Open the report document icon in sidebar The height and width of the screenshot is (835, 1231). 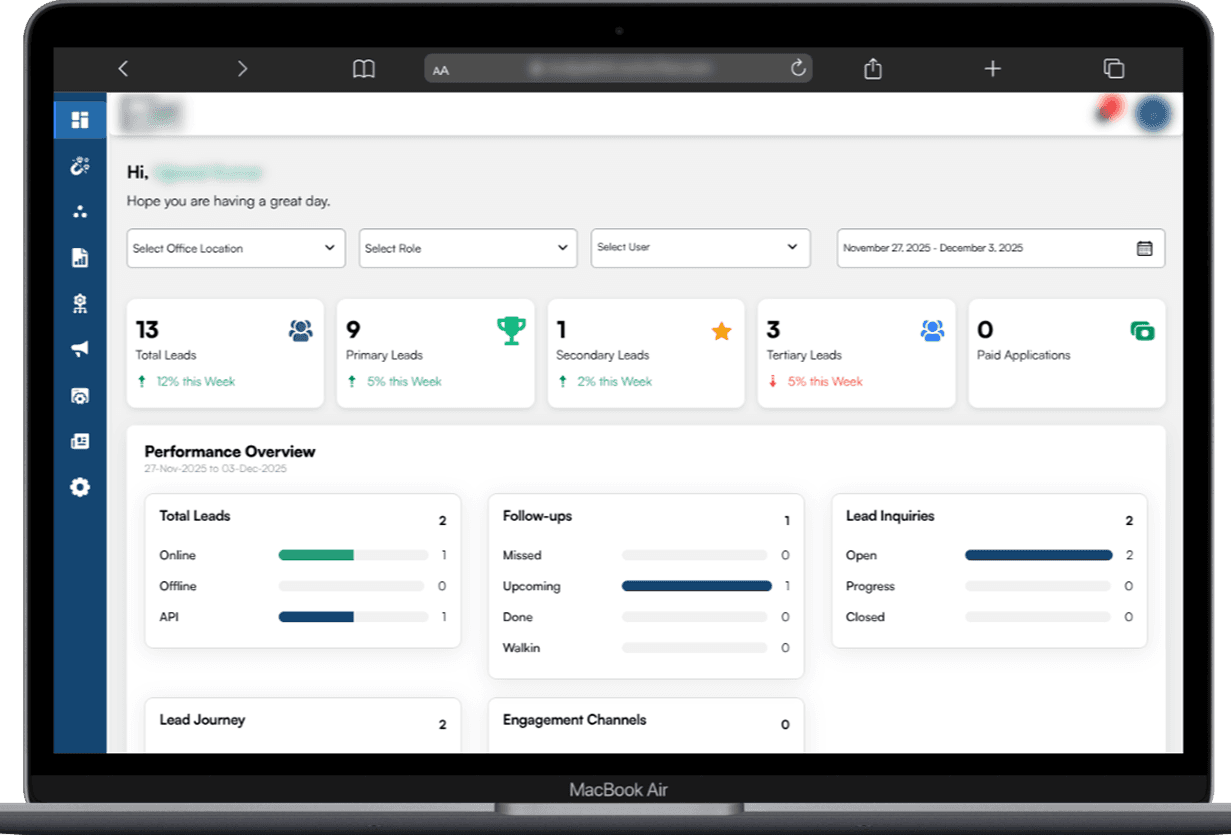80,257
